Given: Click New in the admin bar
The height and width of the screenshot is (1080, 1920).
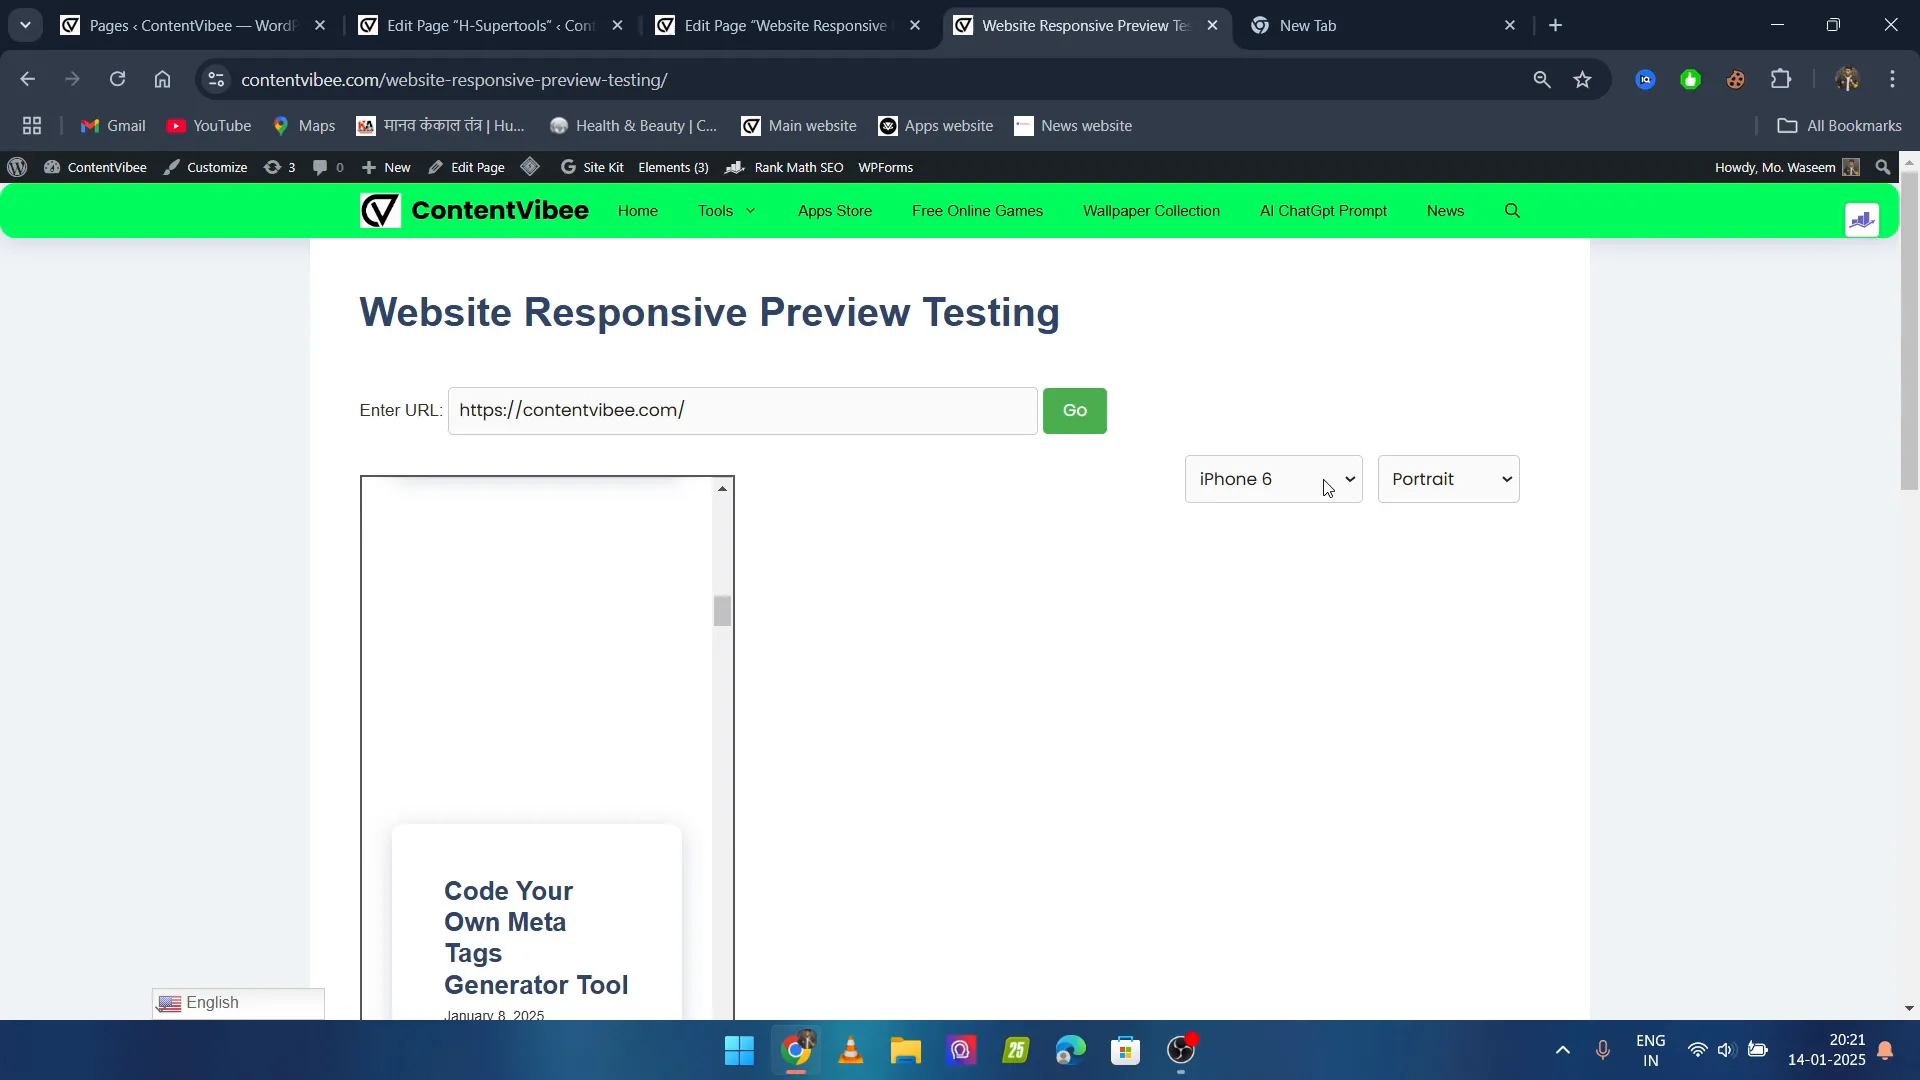Looking at the screenshot, I should pyautogui.click(x=386, y=167).
